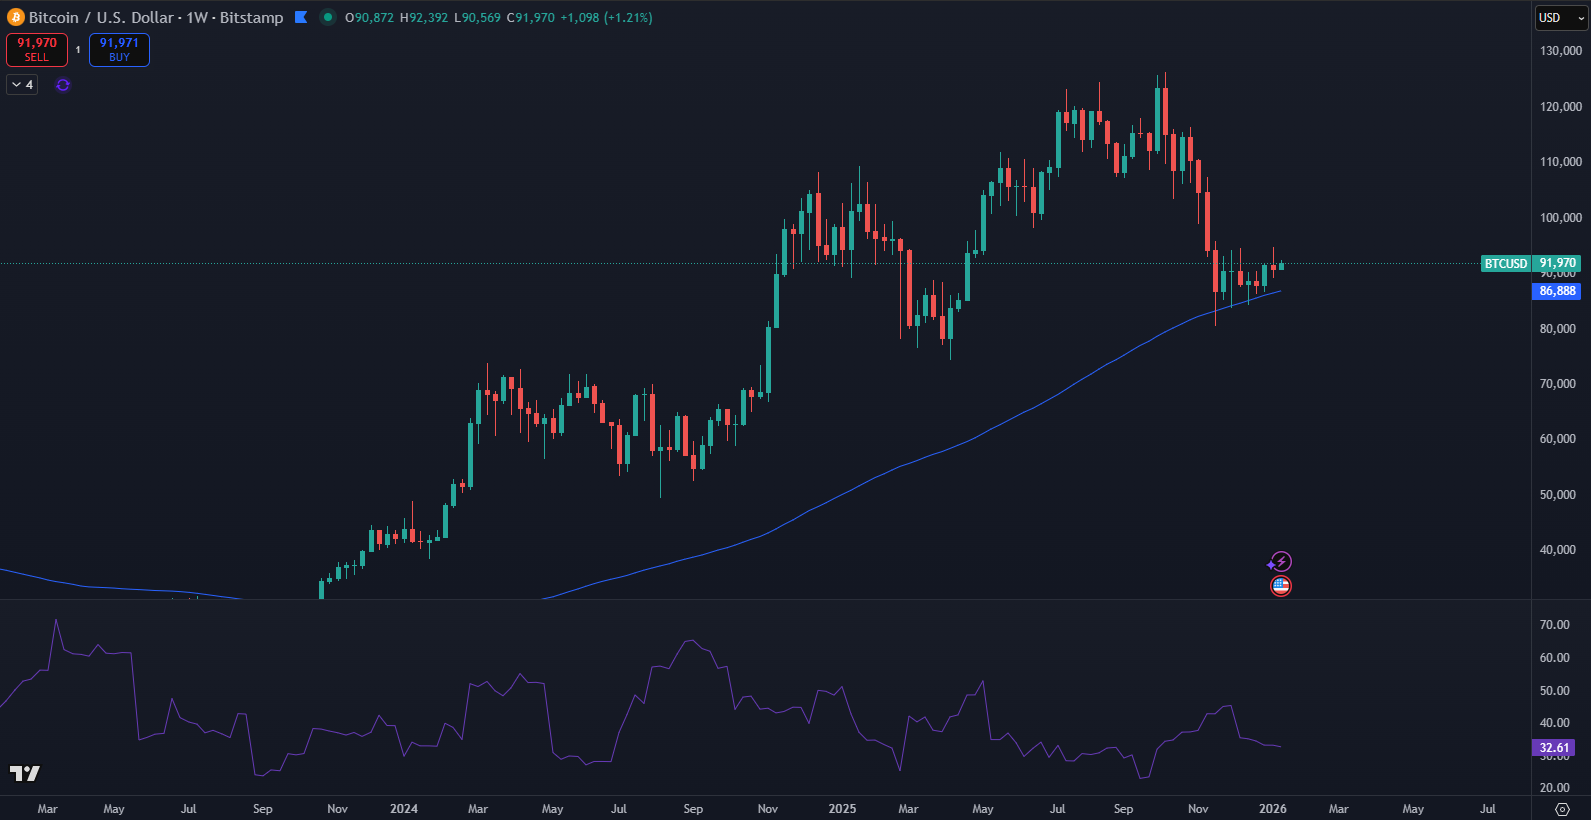This screenshot has height=820, width=1591.
Task: Open the purple lightning event marker
Action: 1280,562
